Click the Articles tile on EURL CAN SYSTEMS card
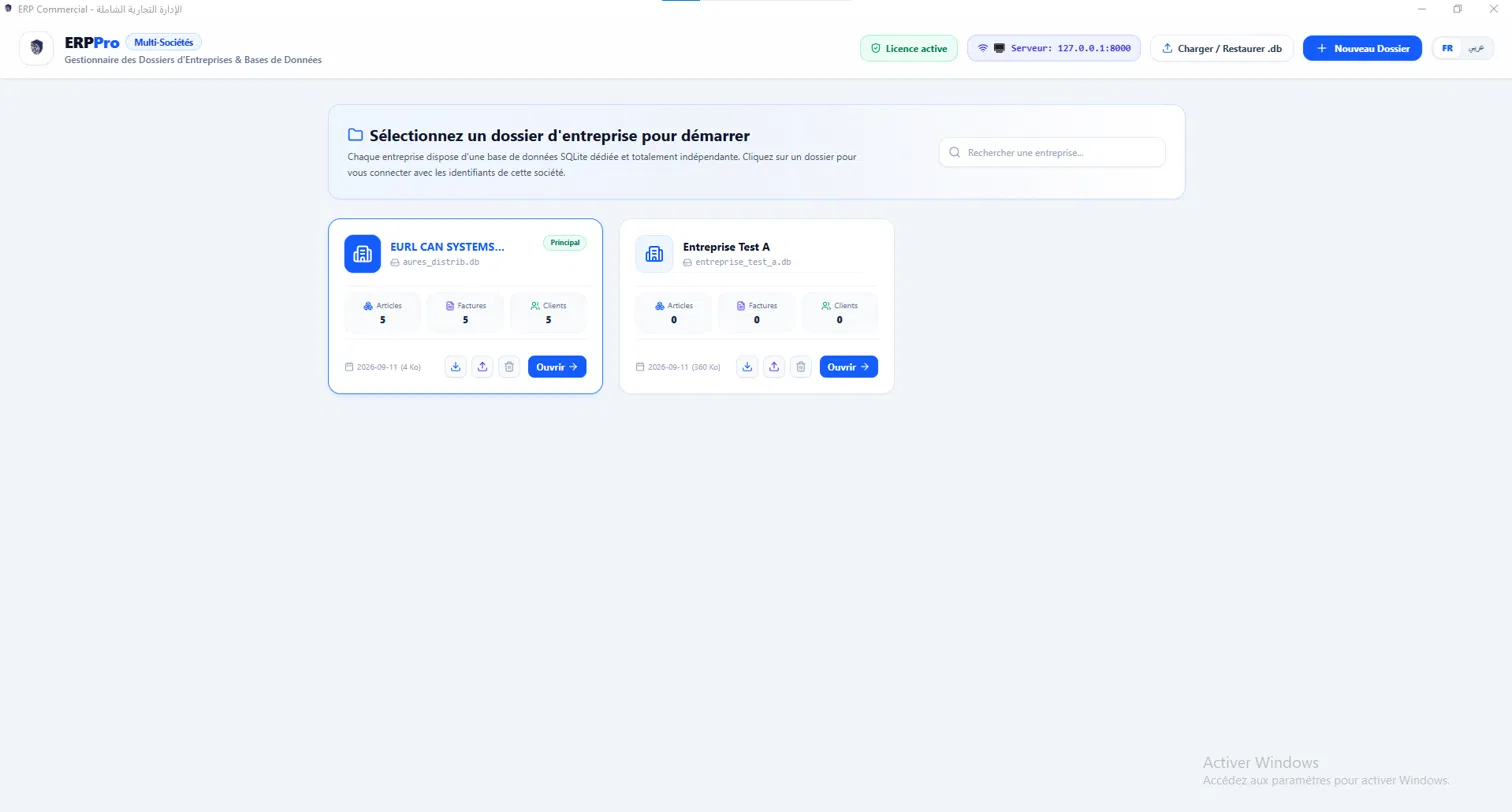1512x812 pixels. [383, 313]
